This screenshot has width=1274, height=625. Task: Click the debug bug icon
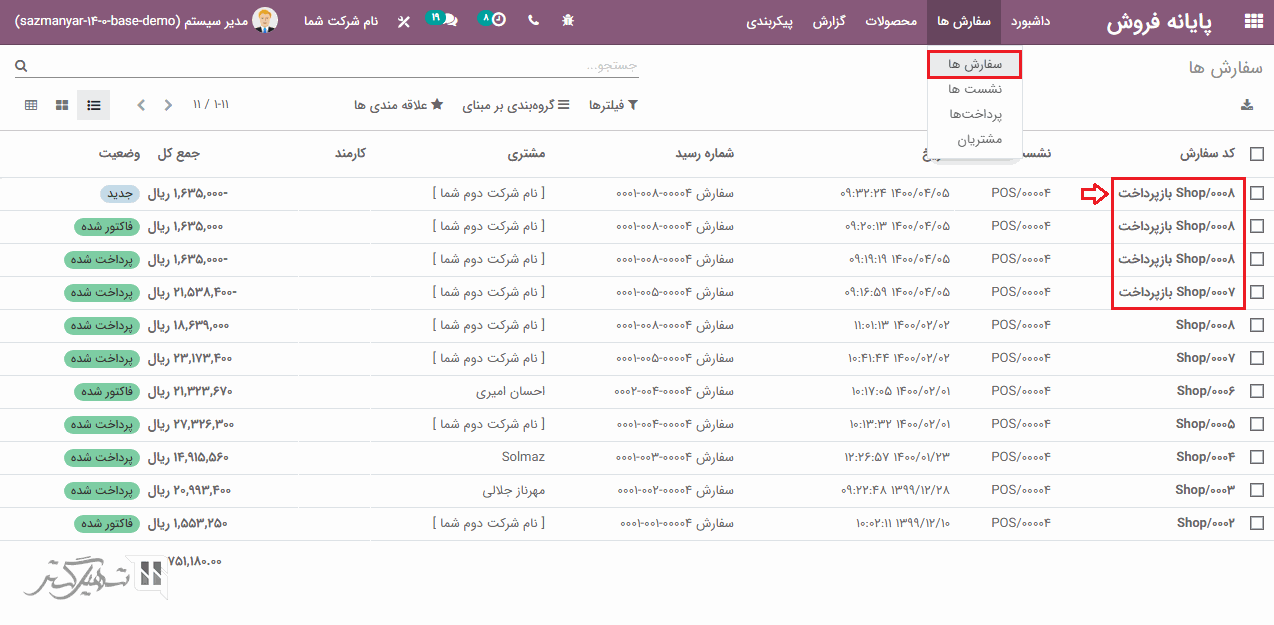568,21
